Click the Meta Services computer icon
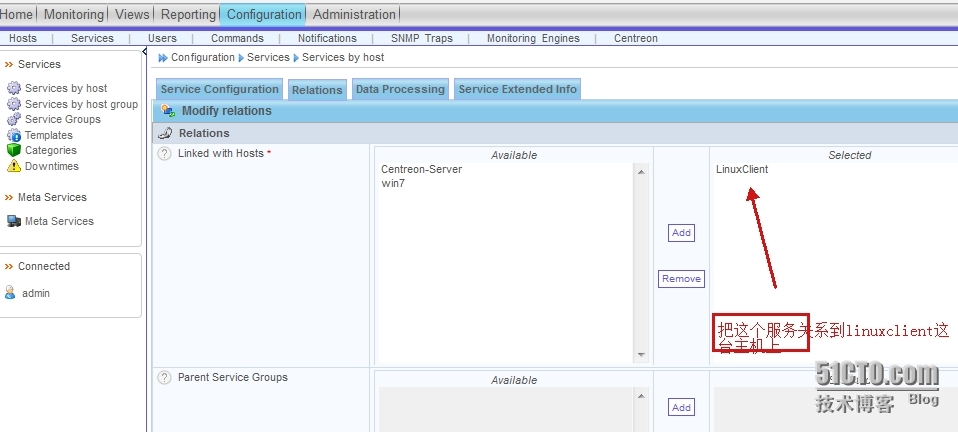This screenshot has height=432, width=958. 13,221
